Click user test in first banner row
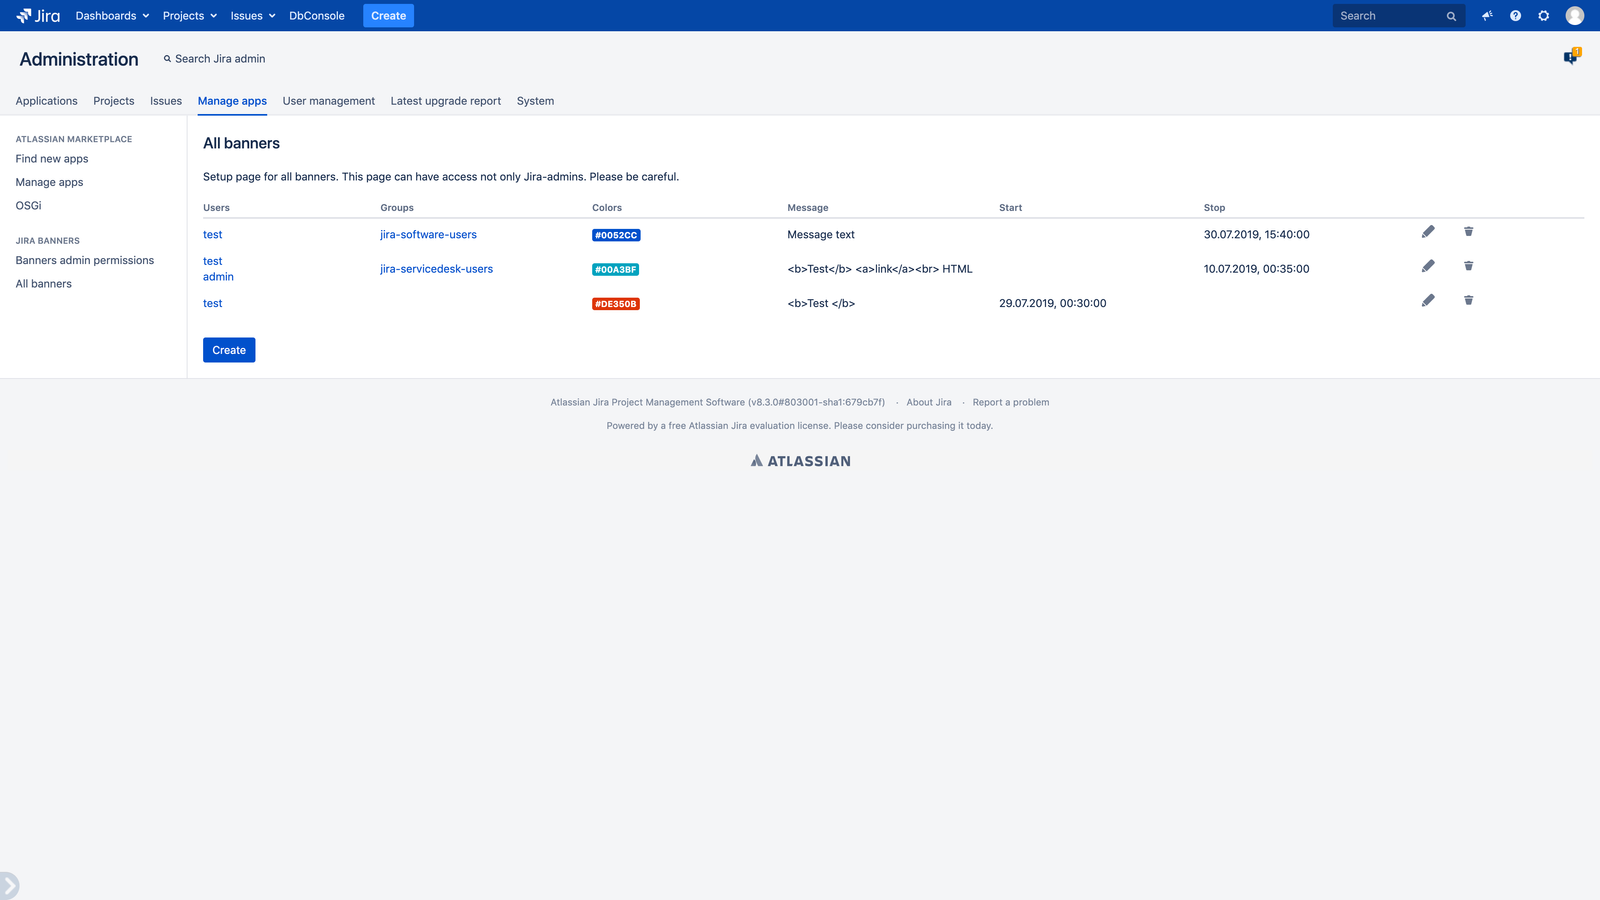1600x900 pixels. [x=213, y=235]
